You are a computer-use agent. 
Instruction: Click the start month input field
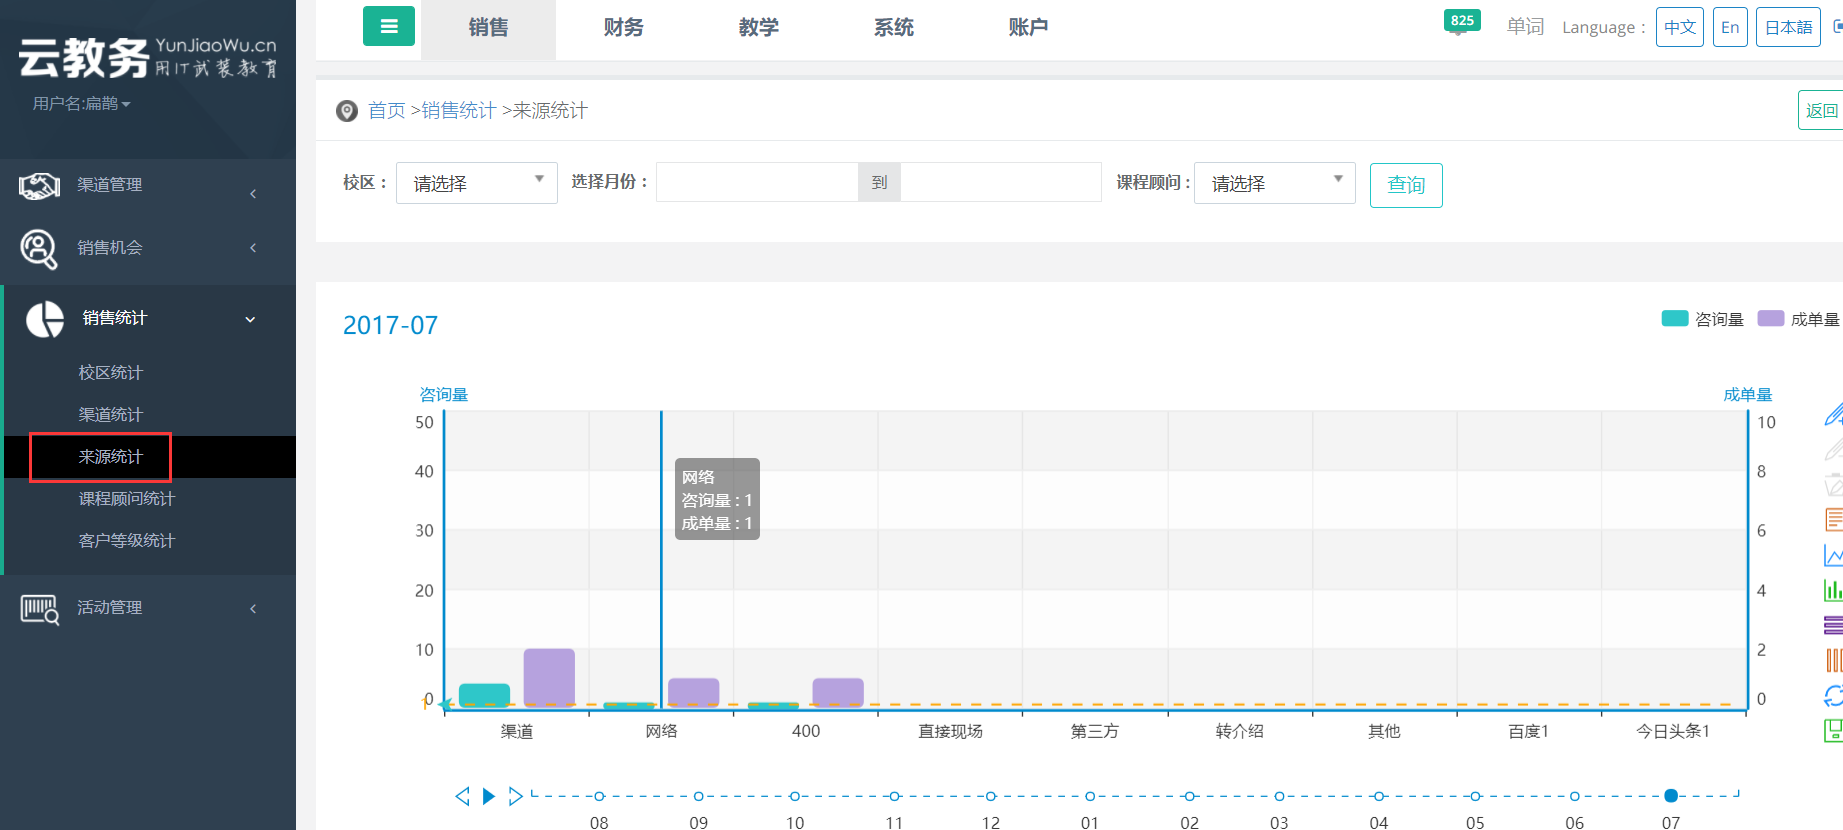coord(757,182)
